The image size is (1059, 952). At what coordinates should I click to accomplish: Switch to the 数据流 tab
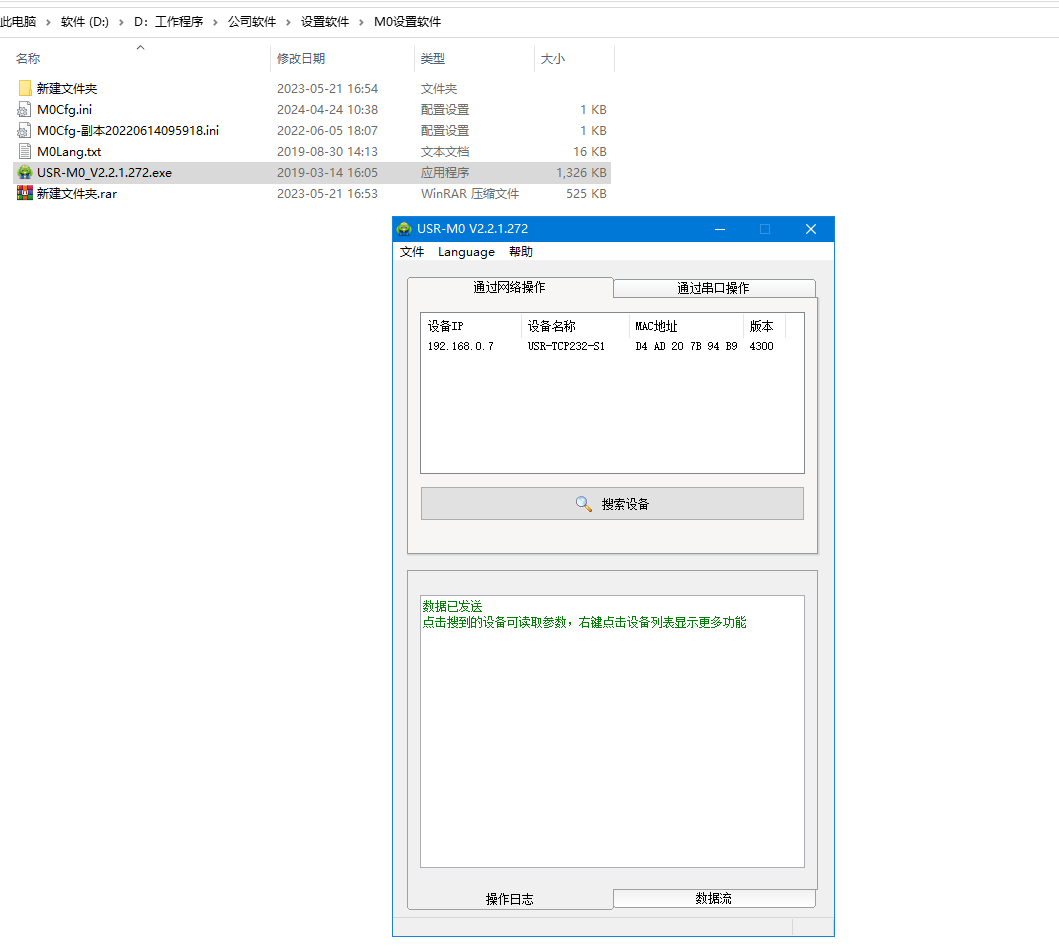tap(713, 898)
